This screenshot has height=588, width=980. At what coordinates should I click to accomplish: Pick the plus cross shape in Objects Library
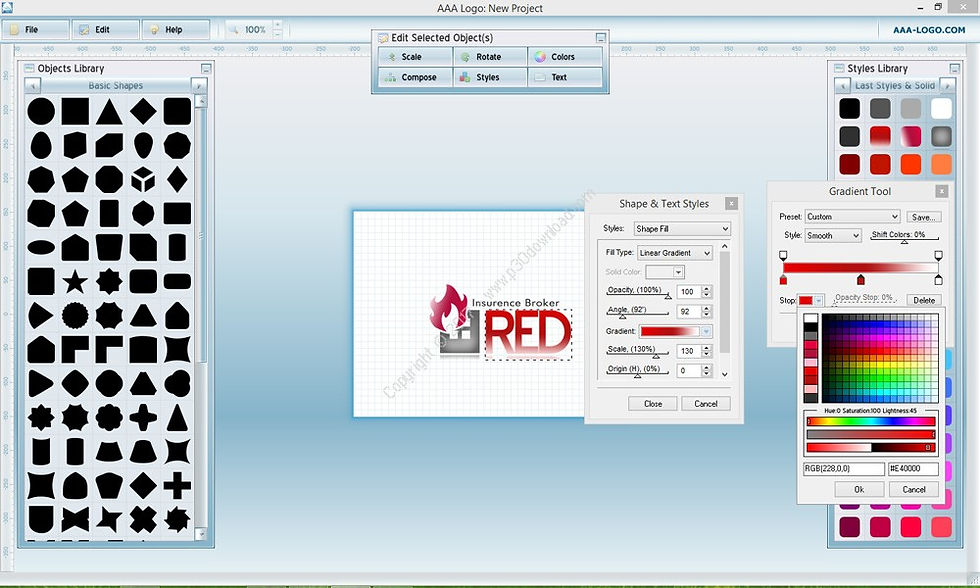click(178, 485)
